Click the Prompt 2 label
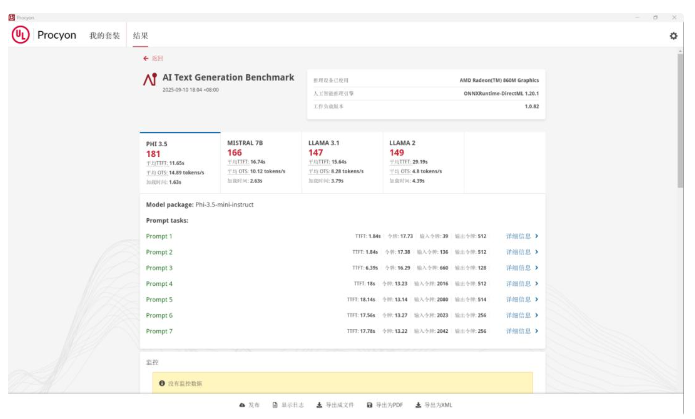695x419 pixels. coord(159,252)
